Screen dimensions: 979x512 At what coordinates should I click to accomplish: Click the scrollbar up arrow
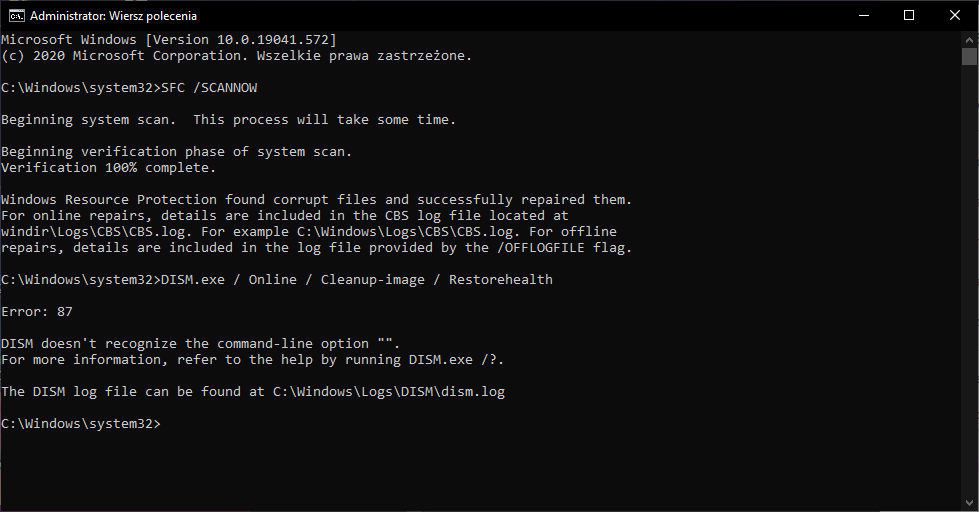969,39
